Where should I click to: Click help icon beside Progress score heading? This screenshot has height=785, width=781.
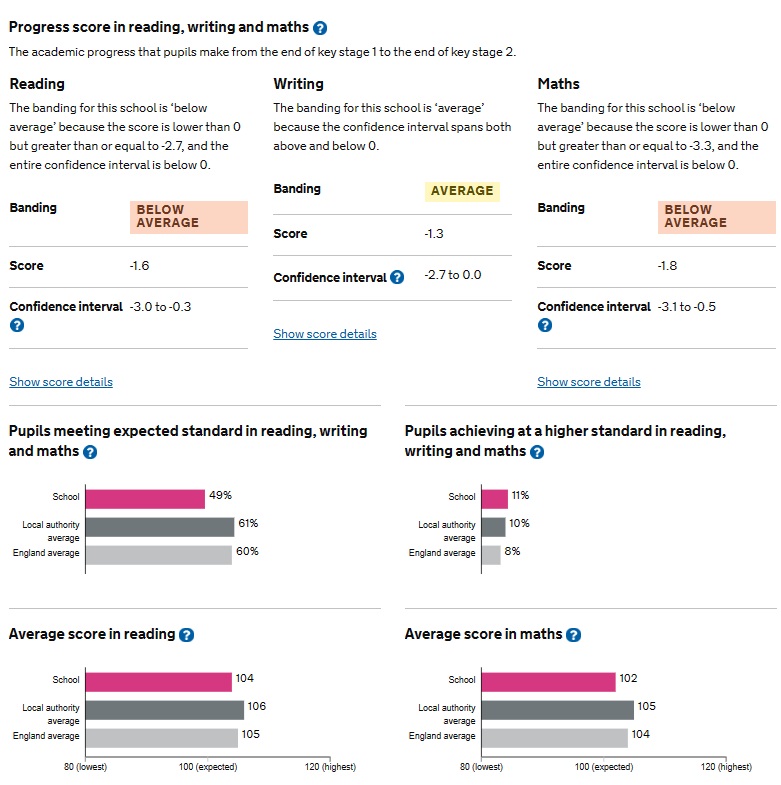pyautogui.click(x=320, y=28)
